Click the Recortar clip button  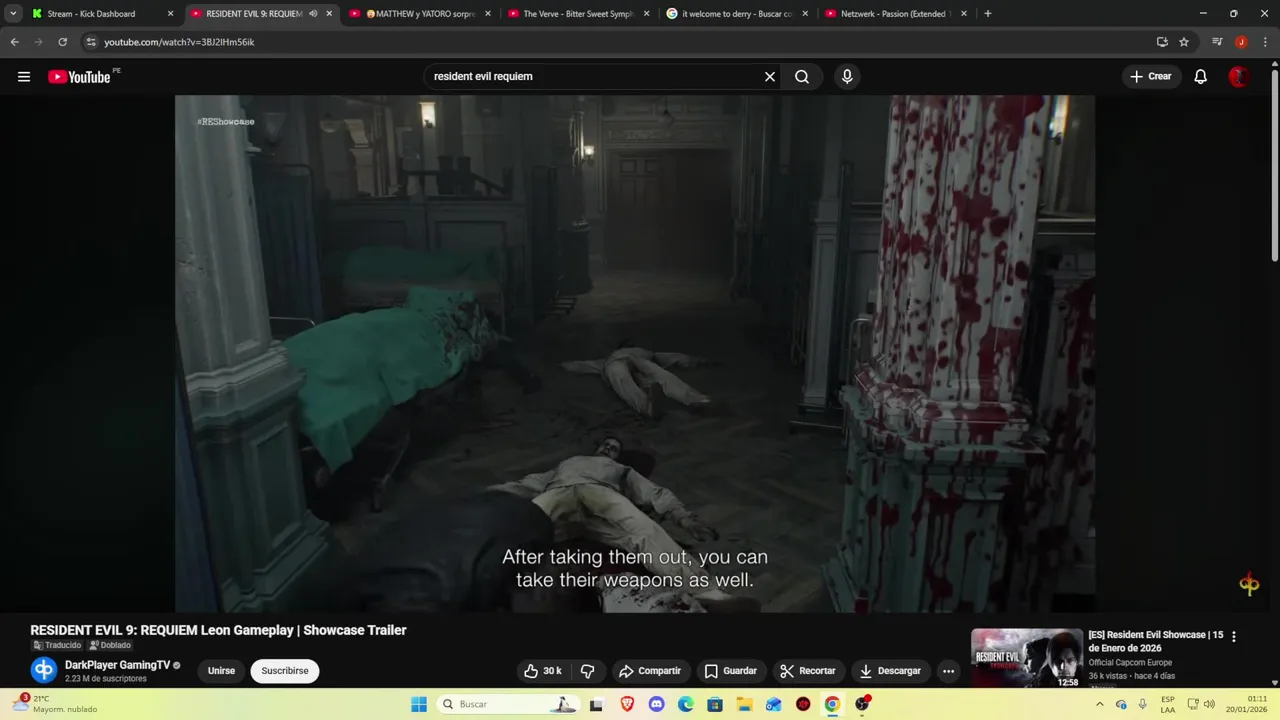808,671
